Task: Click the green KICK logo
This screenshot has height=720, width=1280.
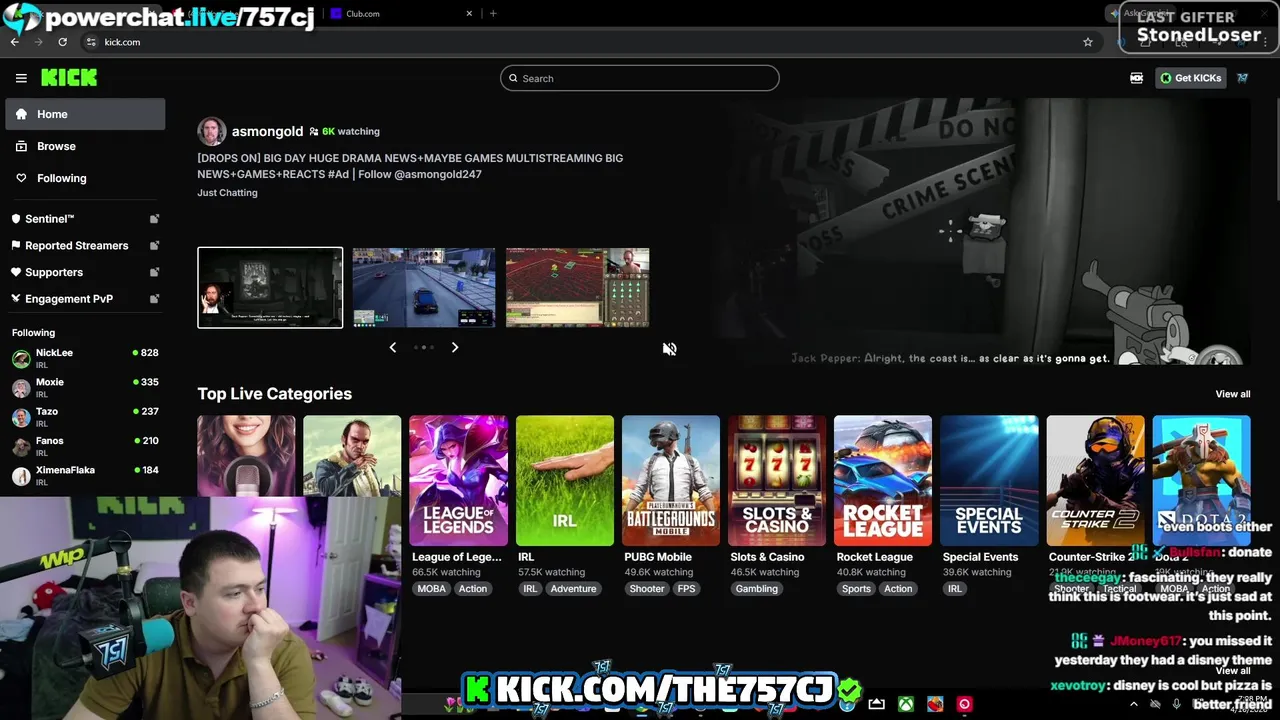Action: coord(69,78)
